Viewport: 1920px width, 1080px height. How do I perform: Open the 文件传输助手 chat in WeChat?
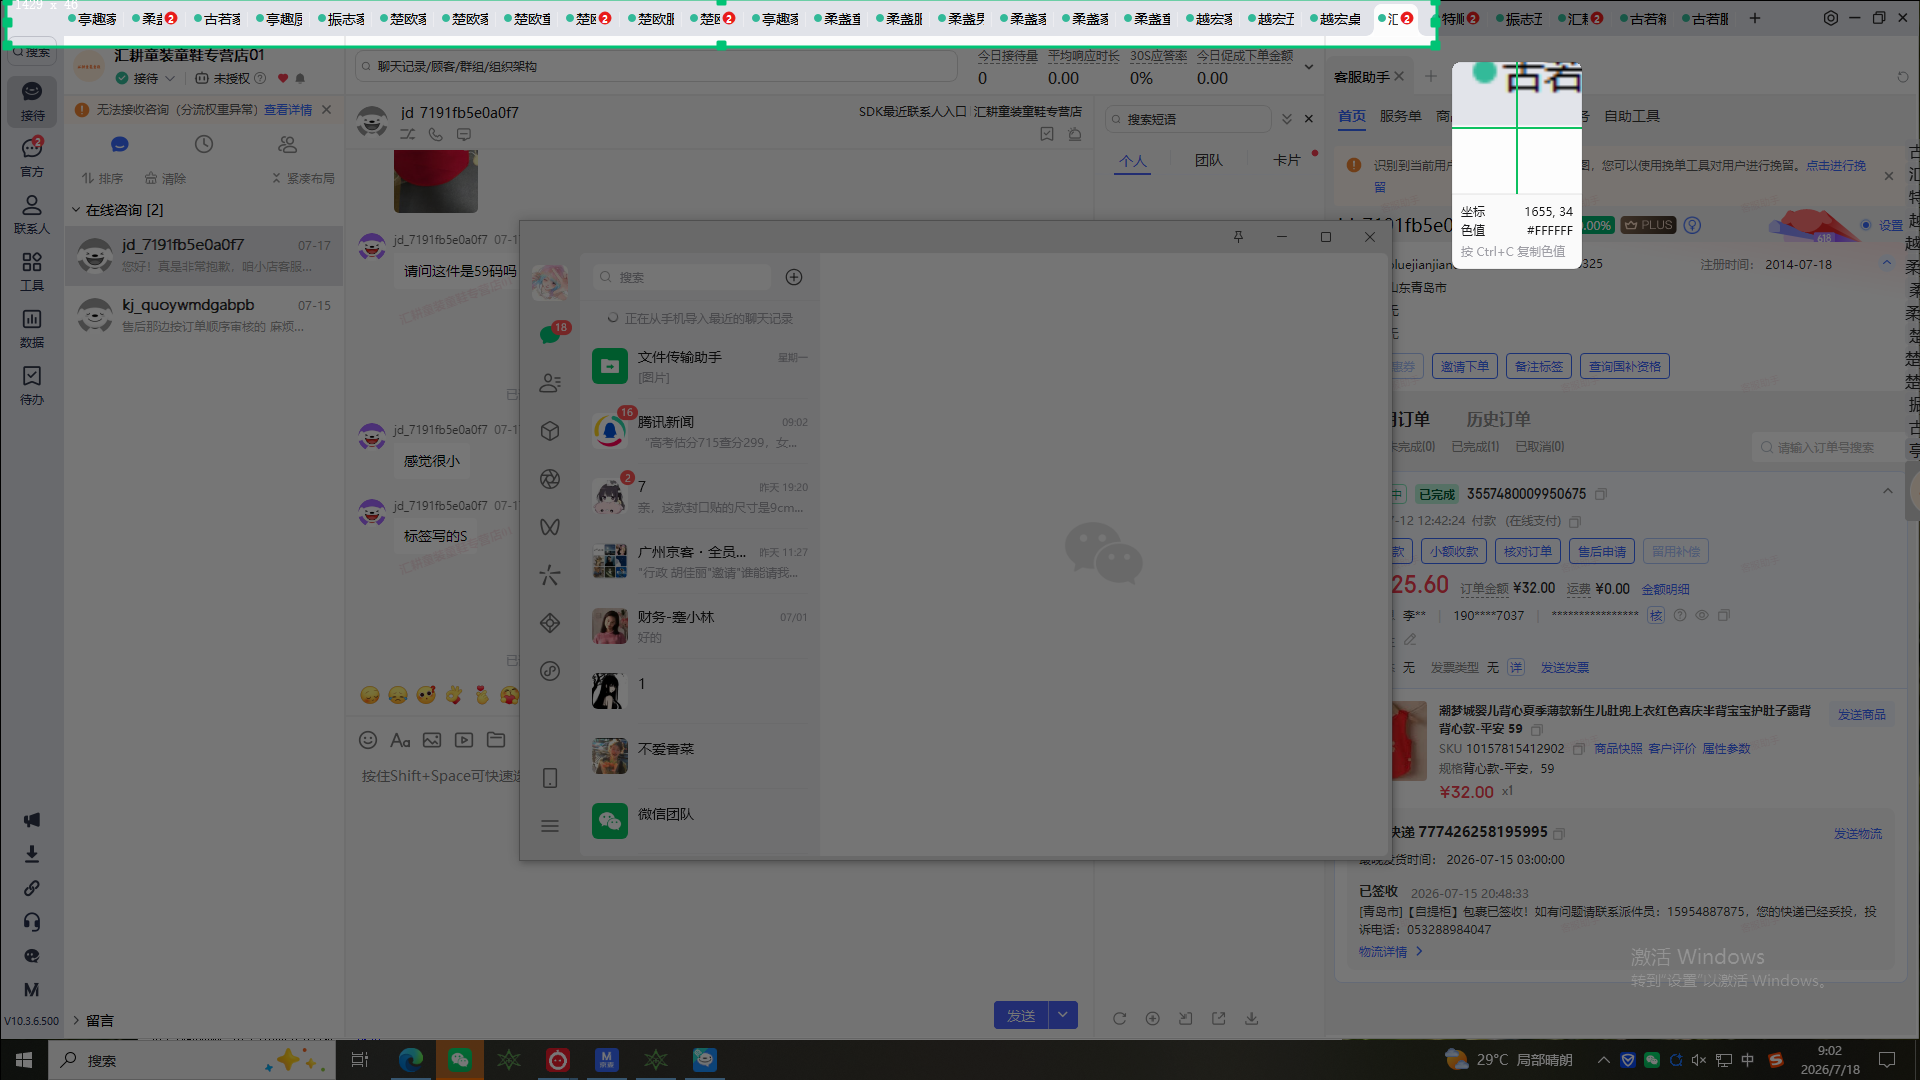click(x=699, y=366)
